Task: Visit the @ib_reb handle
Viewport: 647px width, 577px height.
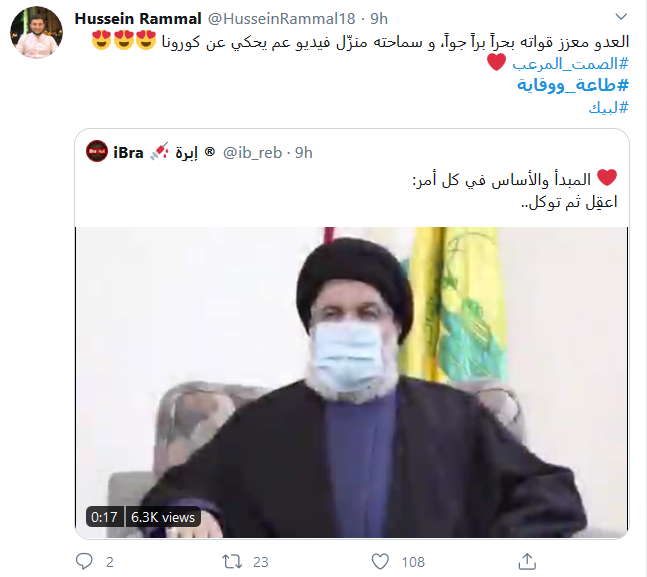Action: click(252, 153)
